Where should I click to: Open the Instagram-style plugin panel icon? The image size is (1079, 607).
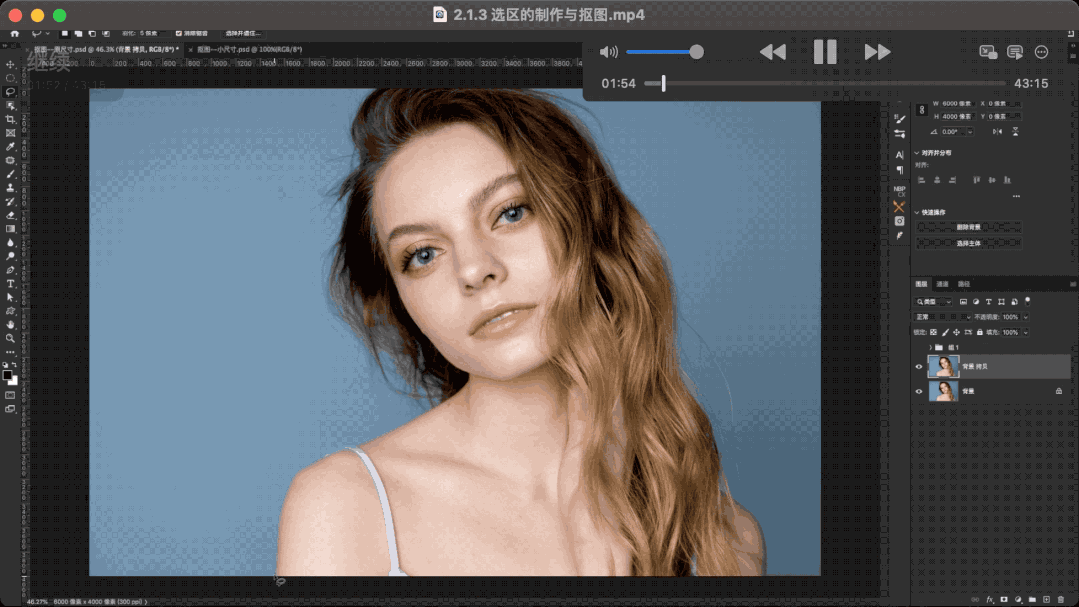click(x=899, y=221)
